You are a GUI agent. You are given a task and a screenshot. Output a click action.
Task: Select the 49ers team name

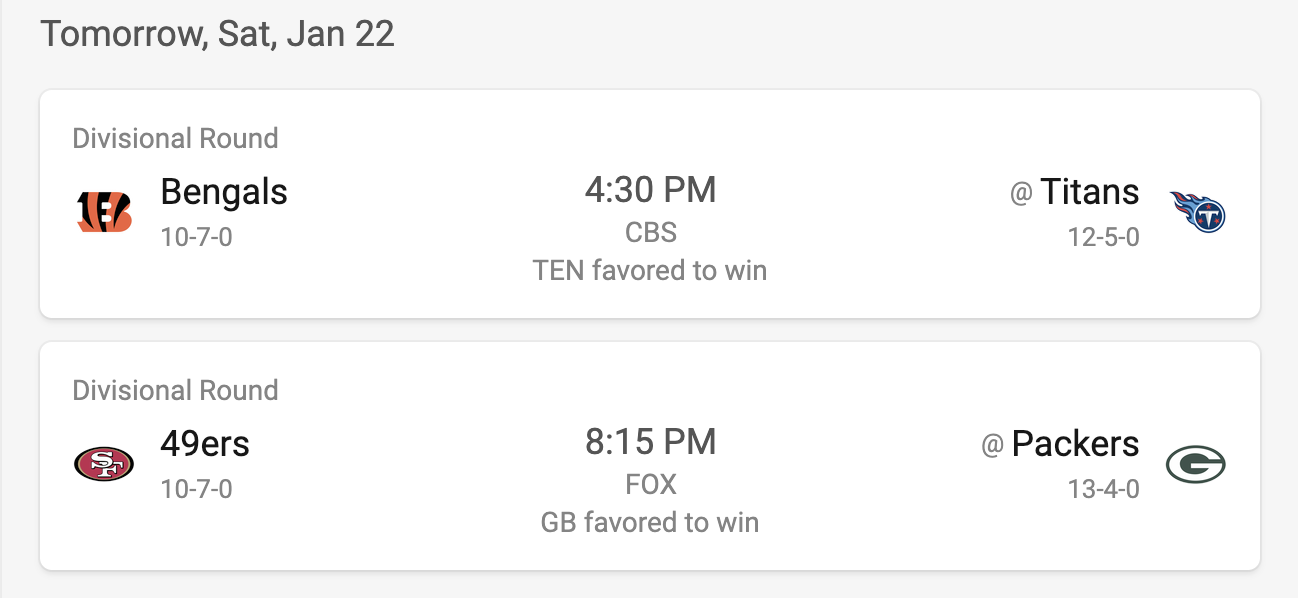[x=205, y=443]
